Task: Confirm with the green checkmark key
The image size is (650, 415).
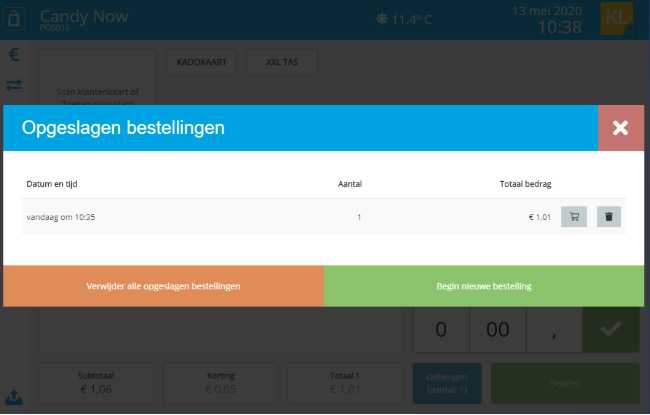Action: point(611,330)
